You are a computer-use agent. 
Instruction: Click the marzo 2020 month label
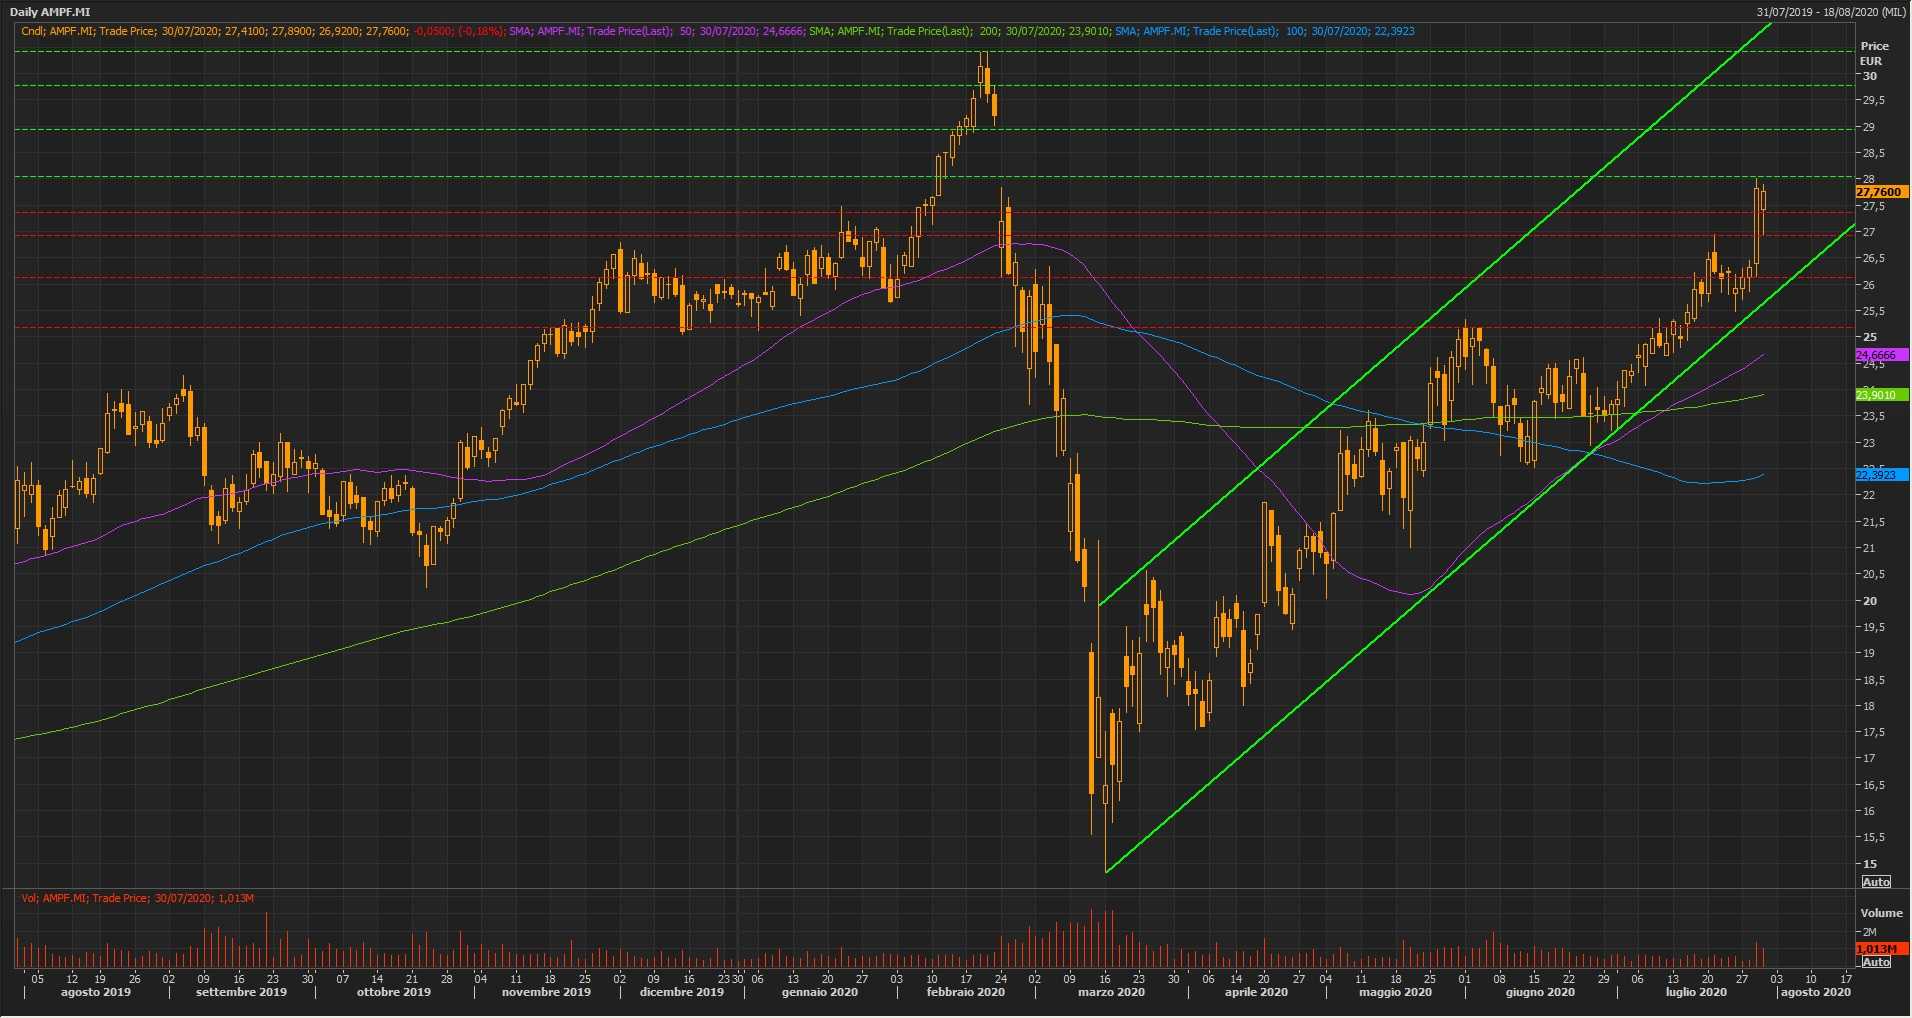pyautogui.click(x=1111, y=993)
